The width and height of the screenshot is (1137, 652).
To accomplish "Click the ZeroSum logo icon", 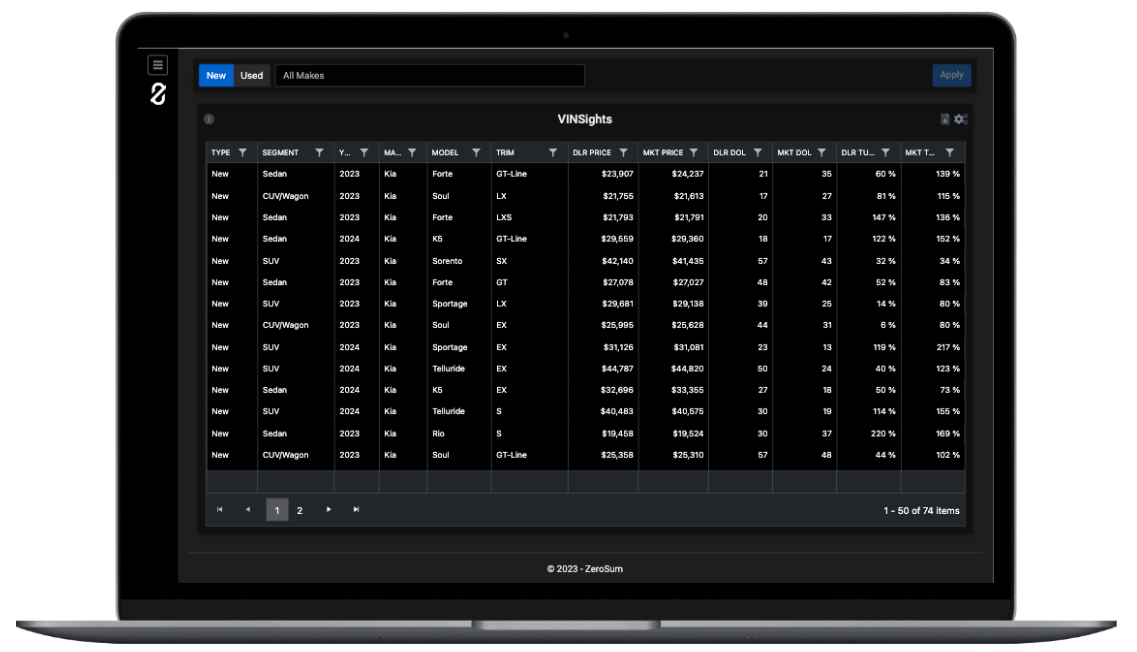I will pos(157,94).
